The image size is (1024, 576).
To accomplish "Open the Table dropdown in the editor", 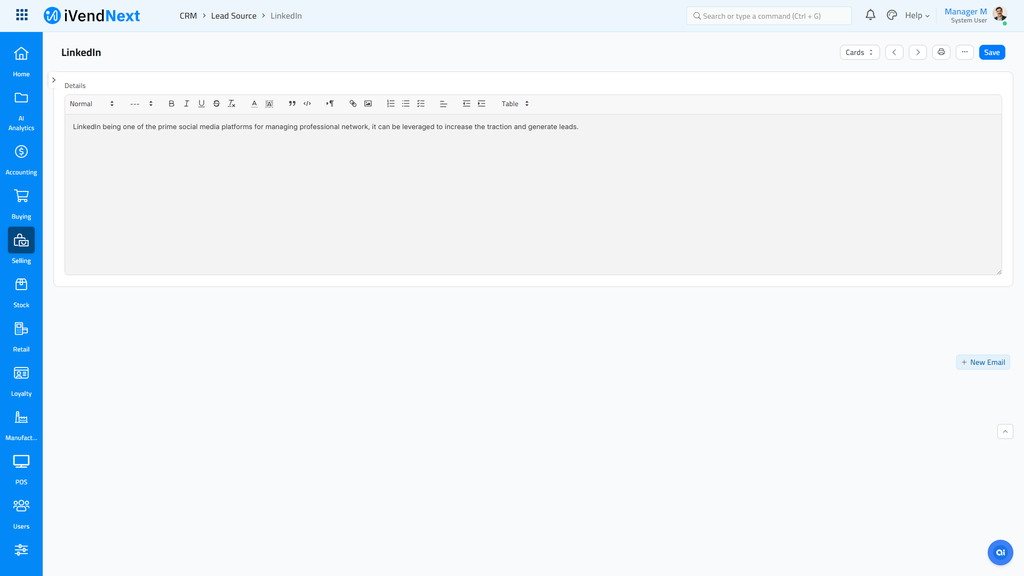I will (x=515, y=104).
